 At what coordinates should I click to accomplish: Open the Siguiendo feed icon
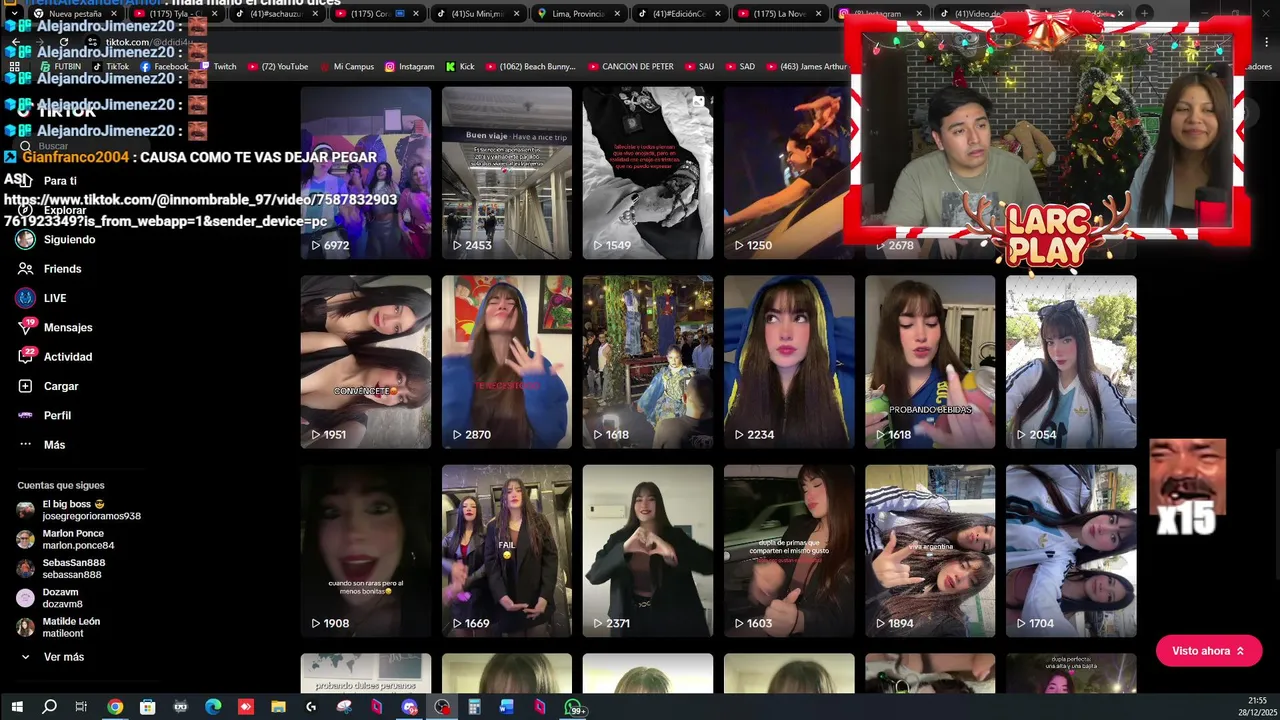tap(26, 240)
